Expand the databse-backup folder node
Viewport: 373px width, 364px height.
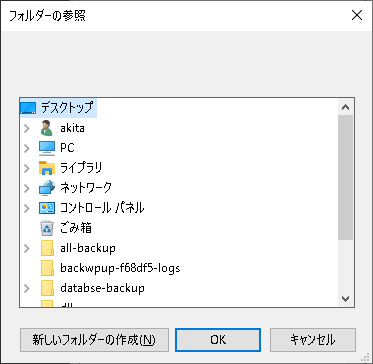27,288
